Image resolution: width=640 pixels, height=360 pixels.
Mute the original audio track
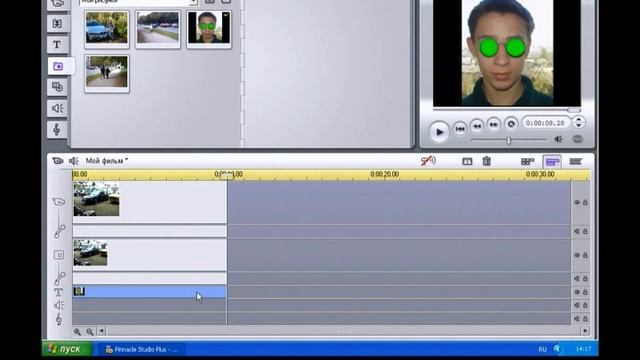coord(577,231)
